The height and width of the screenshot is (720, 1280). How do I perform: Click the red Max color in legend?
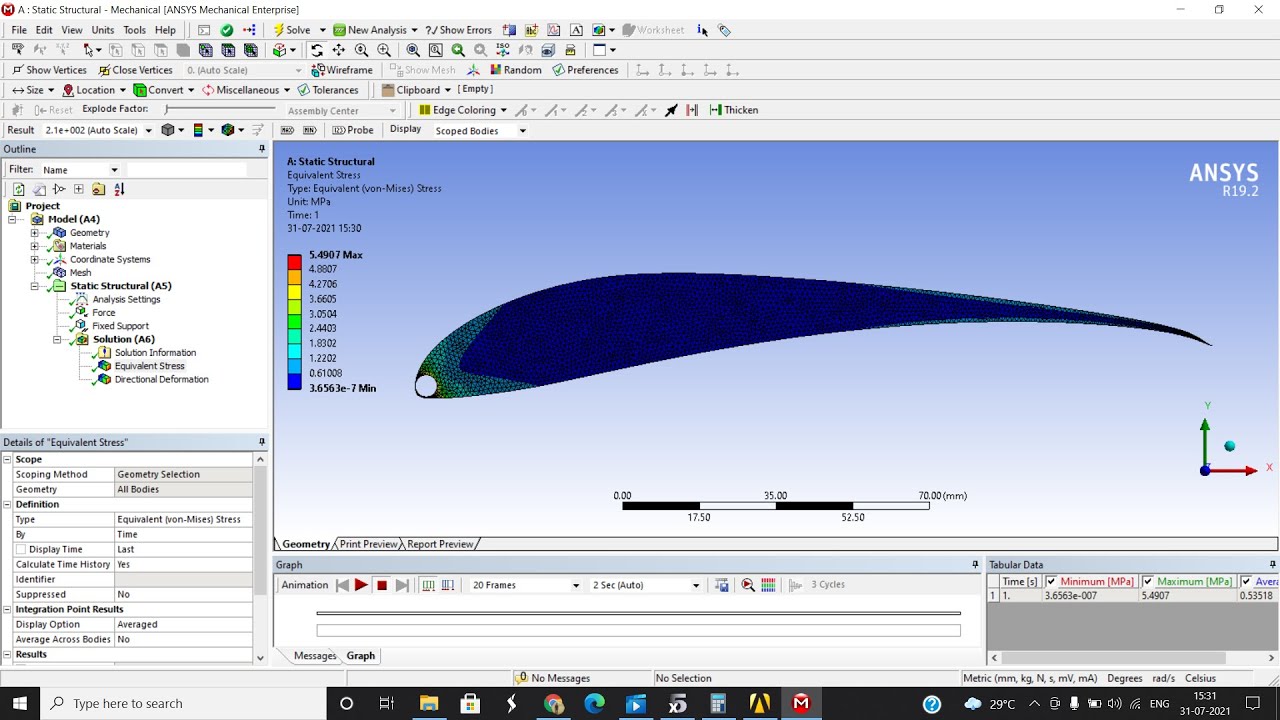point(294,262)
